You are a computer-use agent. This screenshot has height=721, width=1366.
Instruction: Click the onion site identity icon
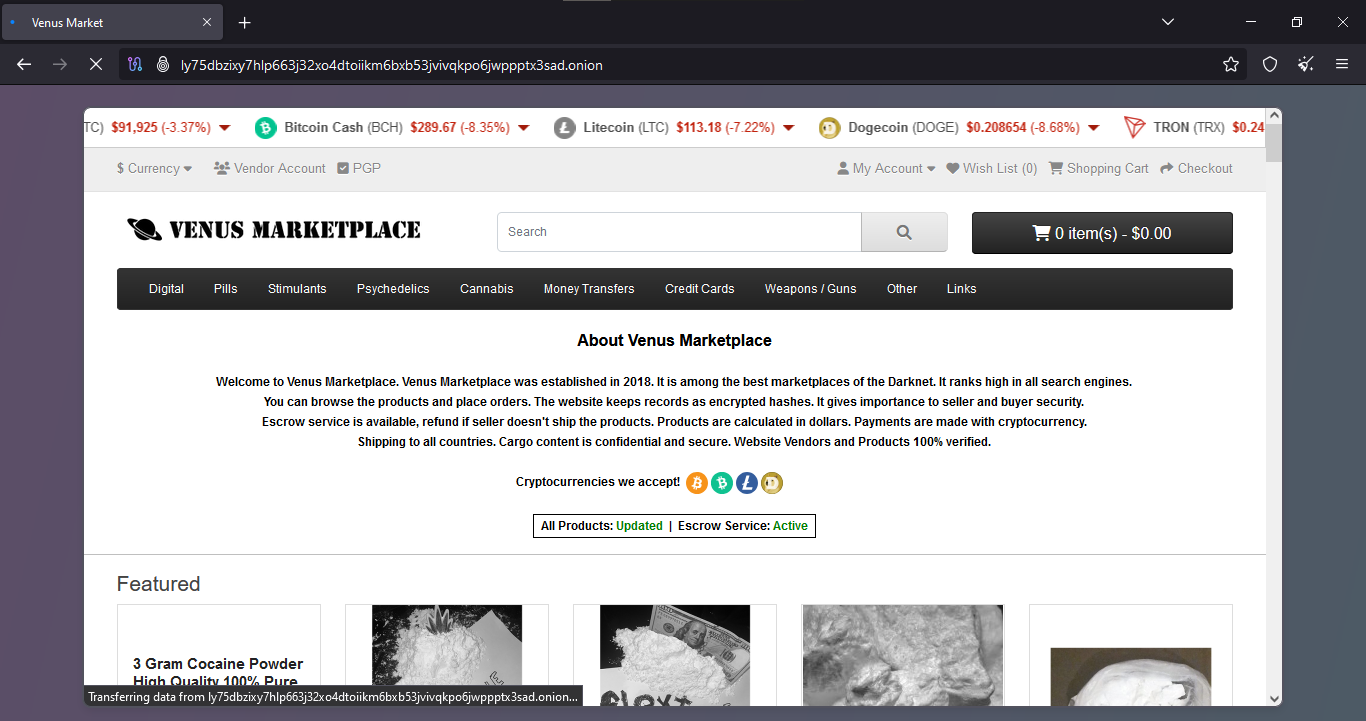(162, 64)
